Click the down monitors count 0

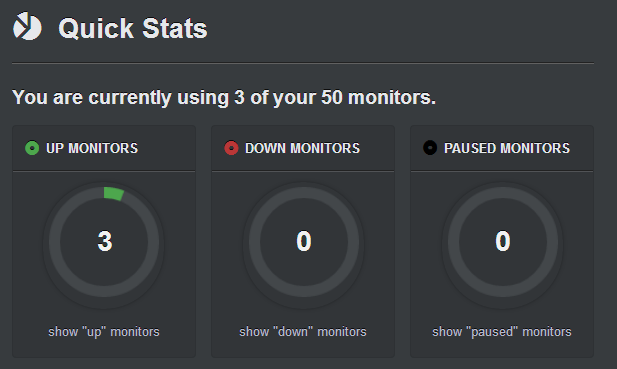(304, 241)
